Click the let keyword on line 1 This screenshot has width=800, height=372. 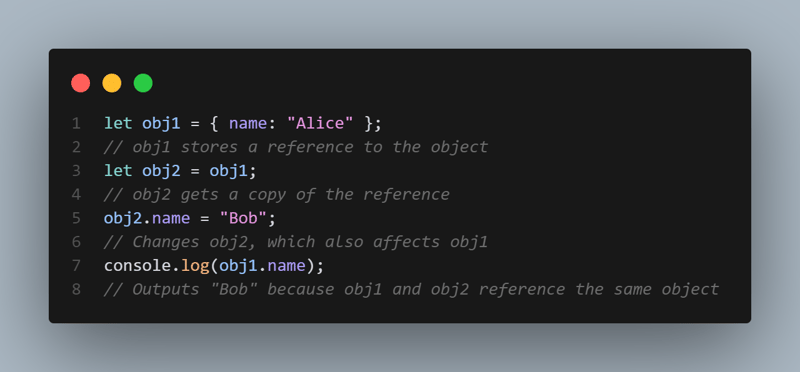(118, 123)
